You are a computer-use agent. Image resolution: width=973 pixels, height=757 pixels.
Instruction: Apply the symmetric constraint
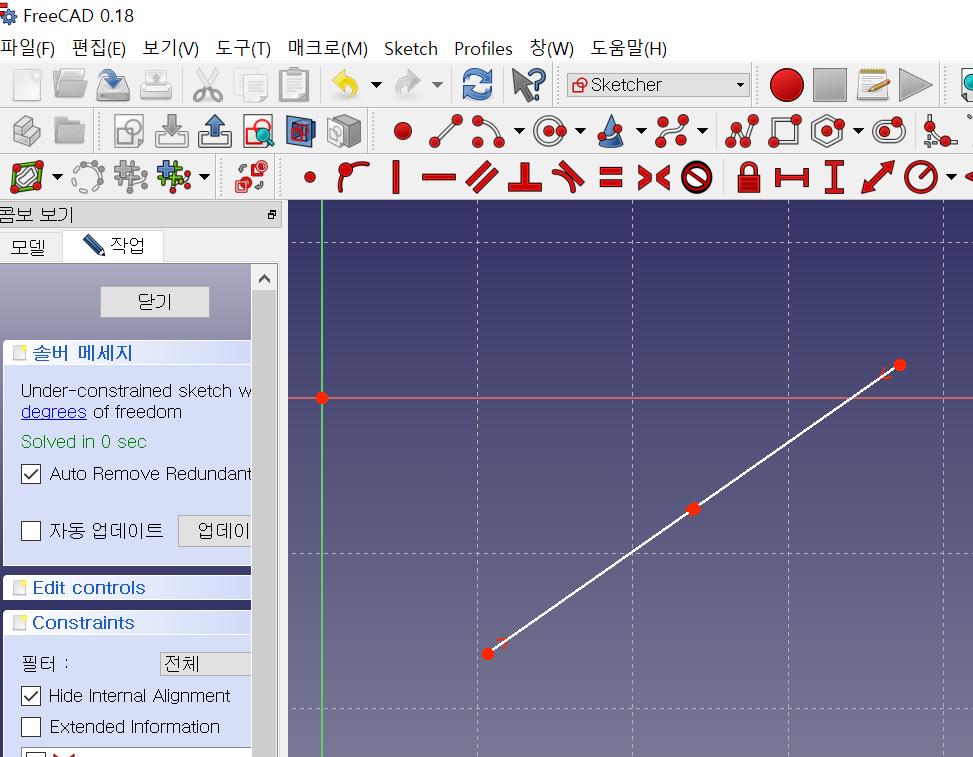(x=653, y=177)
